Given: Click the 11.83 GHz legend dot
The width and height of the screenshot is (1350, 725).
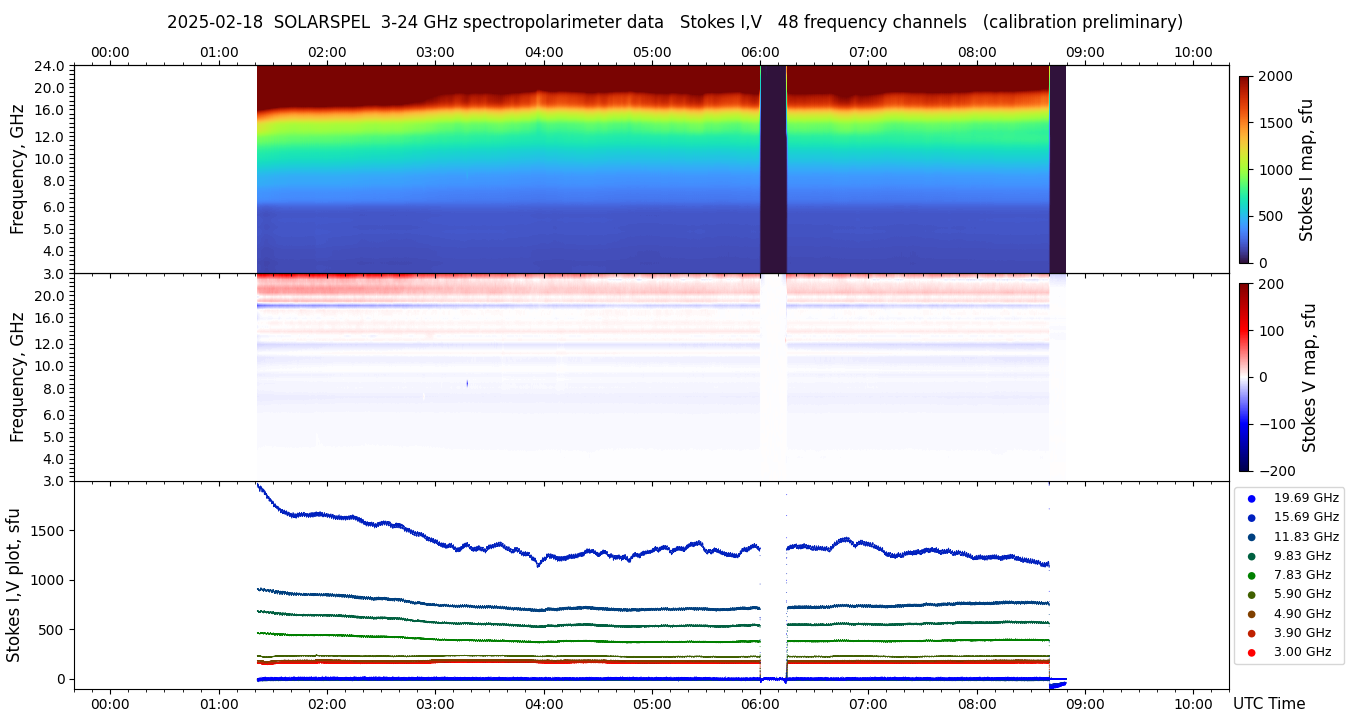Looking at the screenshot, I should 1251,537.
